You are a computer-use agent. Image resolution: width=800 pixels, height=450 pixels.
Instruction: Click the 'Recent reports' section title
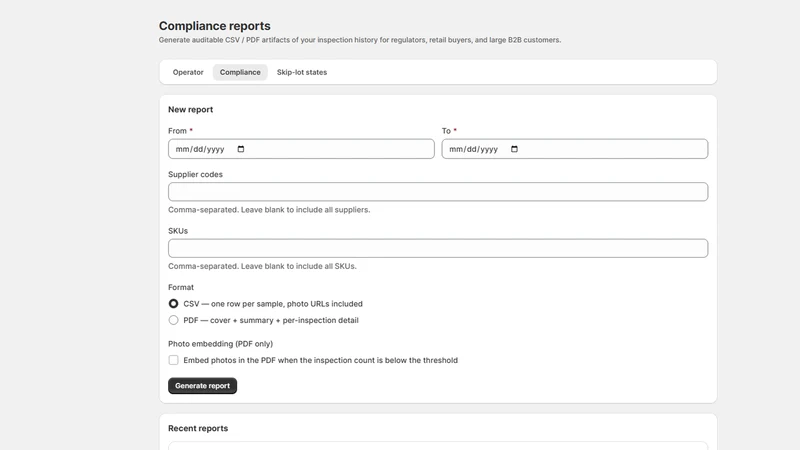pos(198,429)
